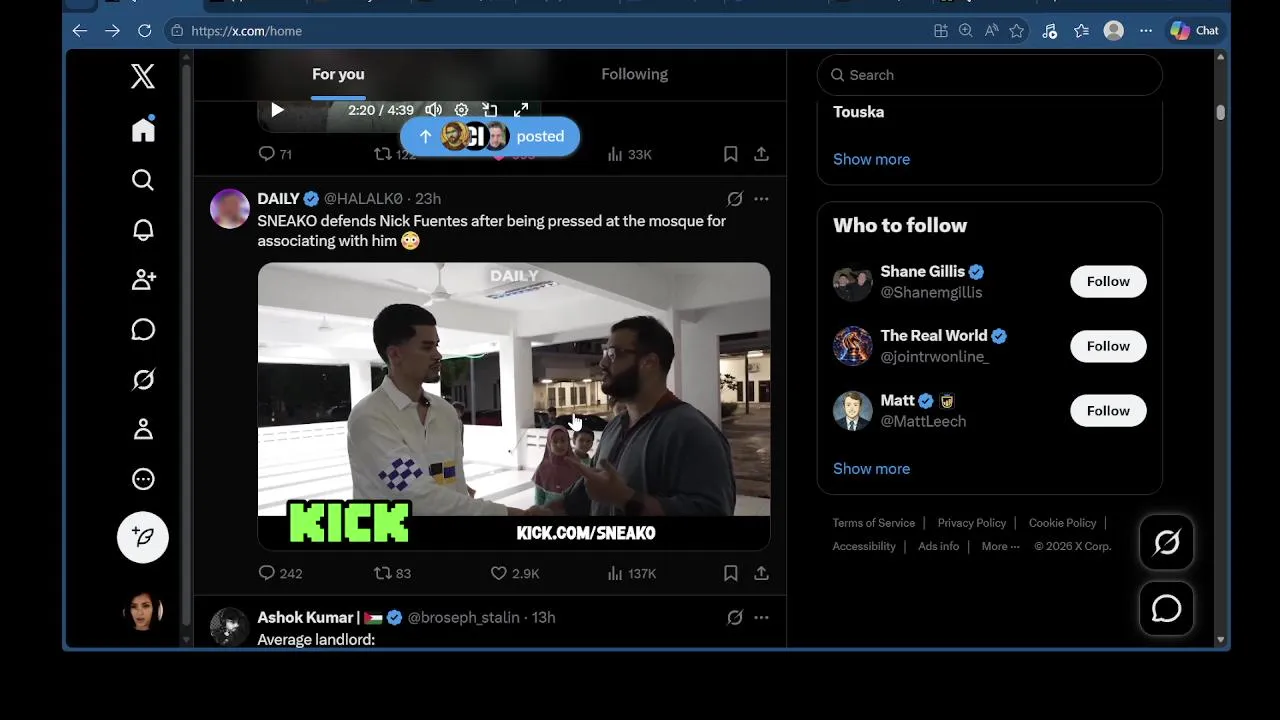Switch to the For you tab
The width and height of the screenshot is (1280, 720).
tap(338, 74)
